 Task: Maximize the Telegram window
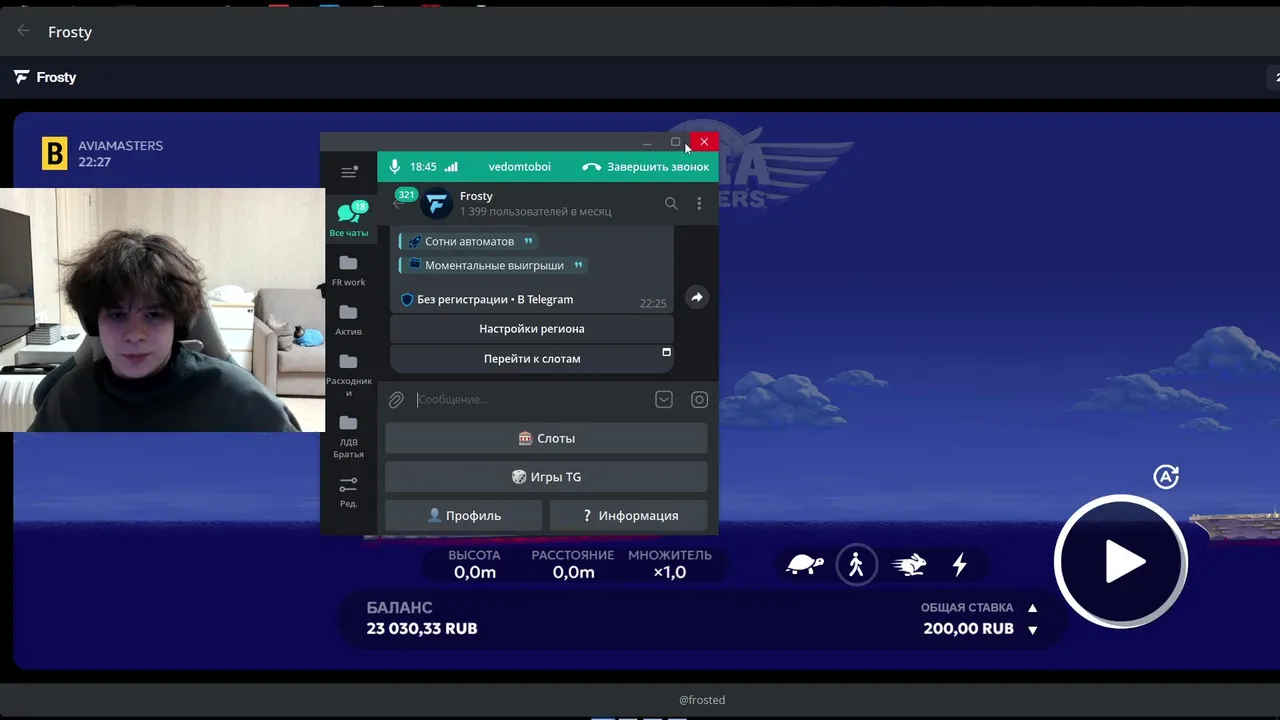tap(675, 142)
